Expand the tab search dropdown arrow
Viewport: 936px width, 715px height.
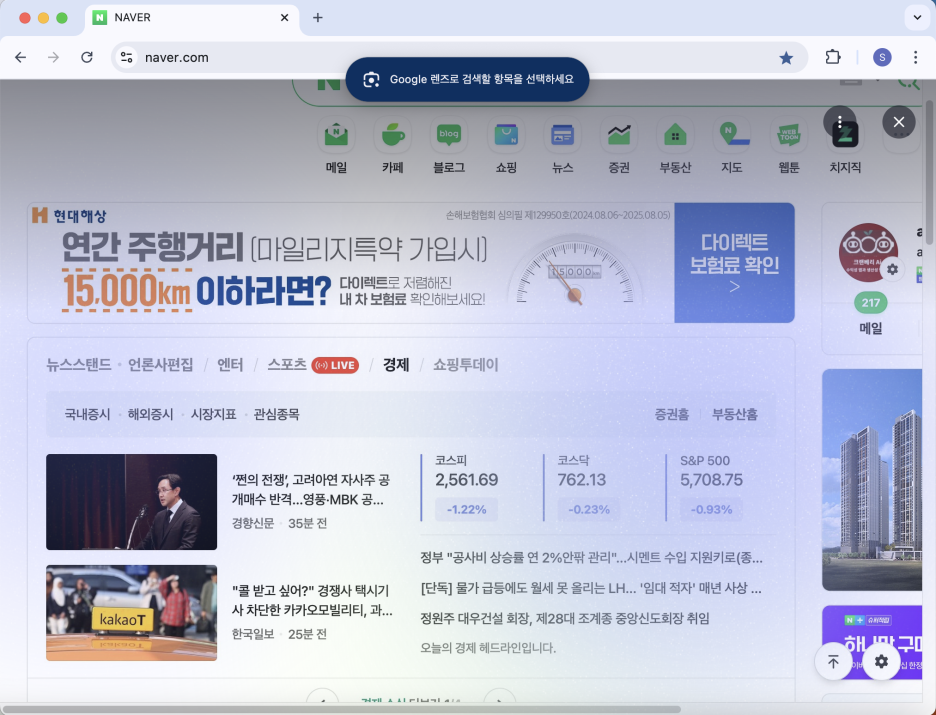[917, 17]
